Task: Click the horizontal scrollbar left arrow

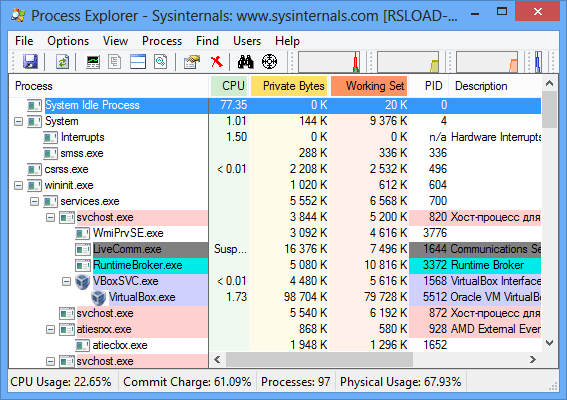Action: pyautogui.click(x=217, y=360)
